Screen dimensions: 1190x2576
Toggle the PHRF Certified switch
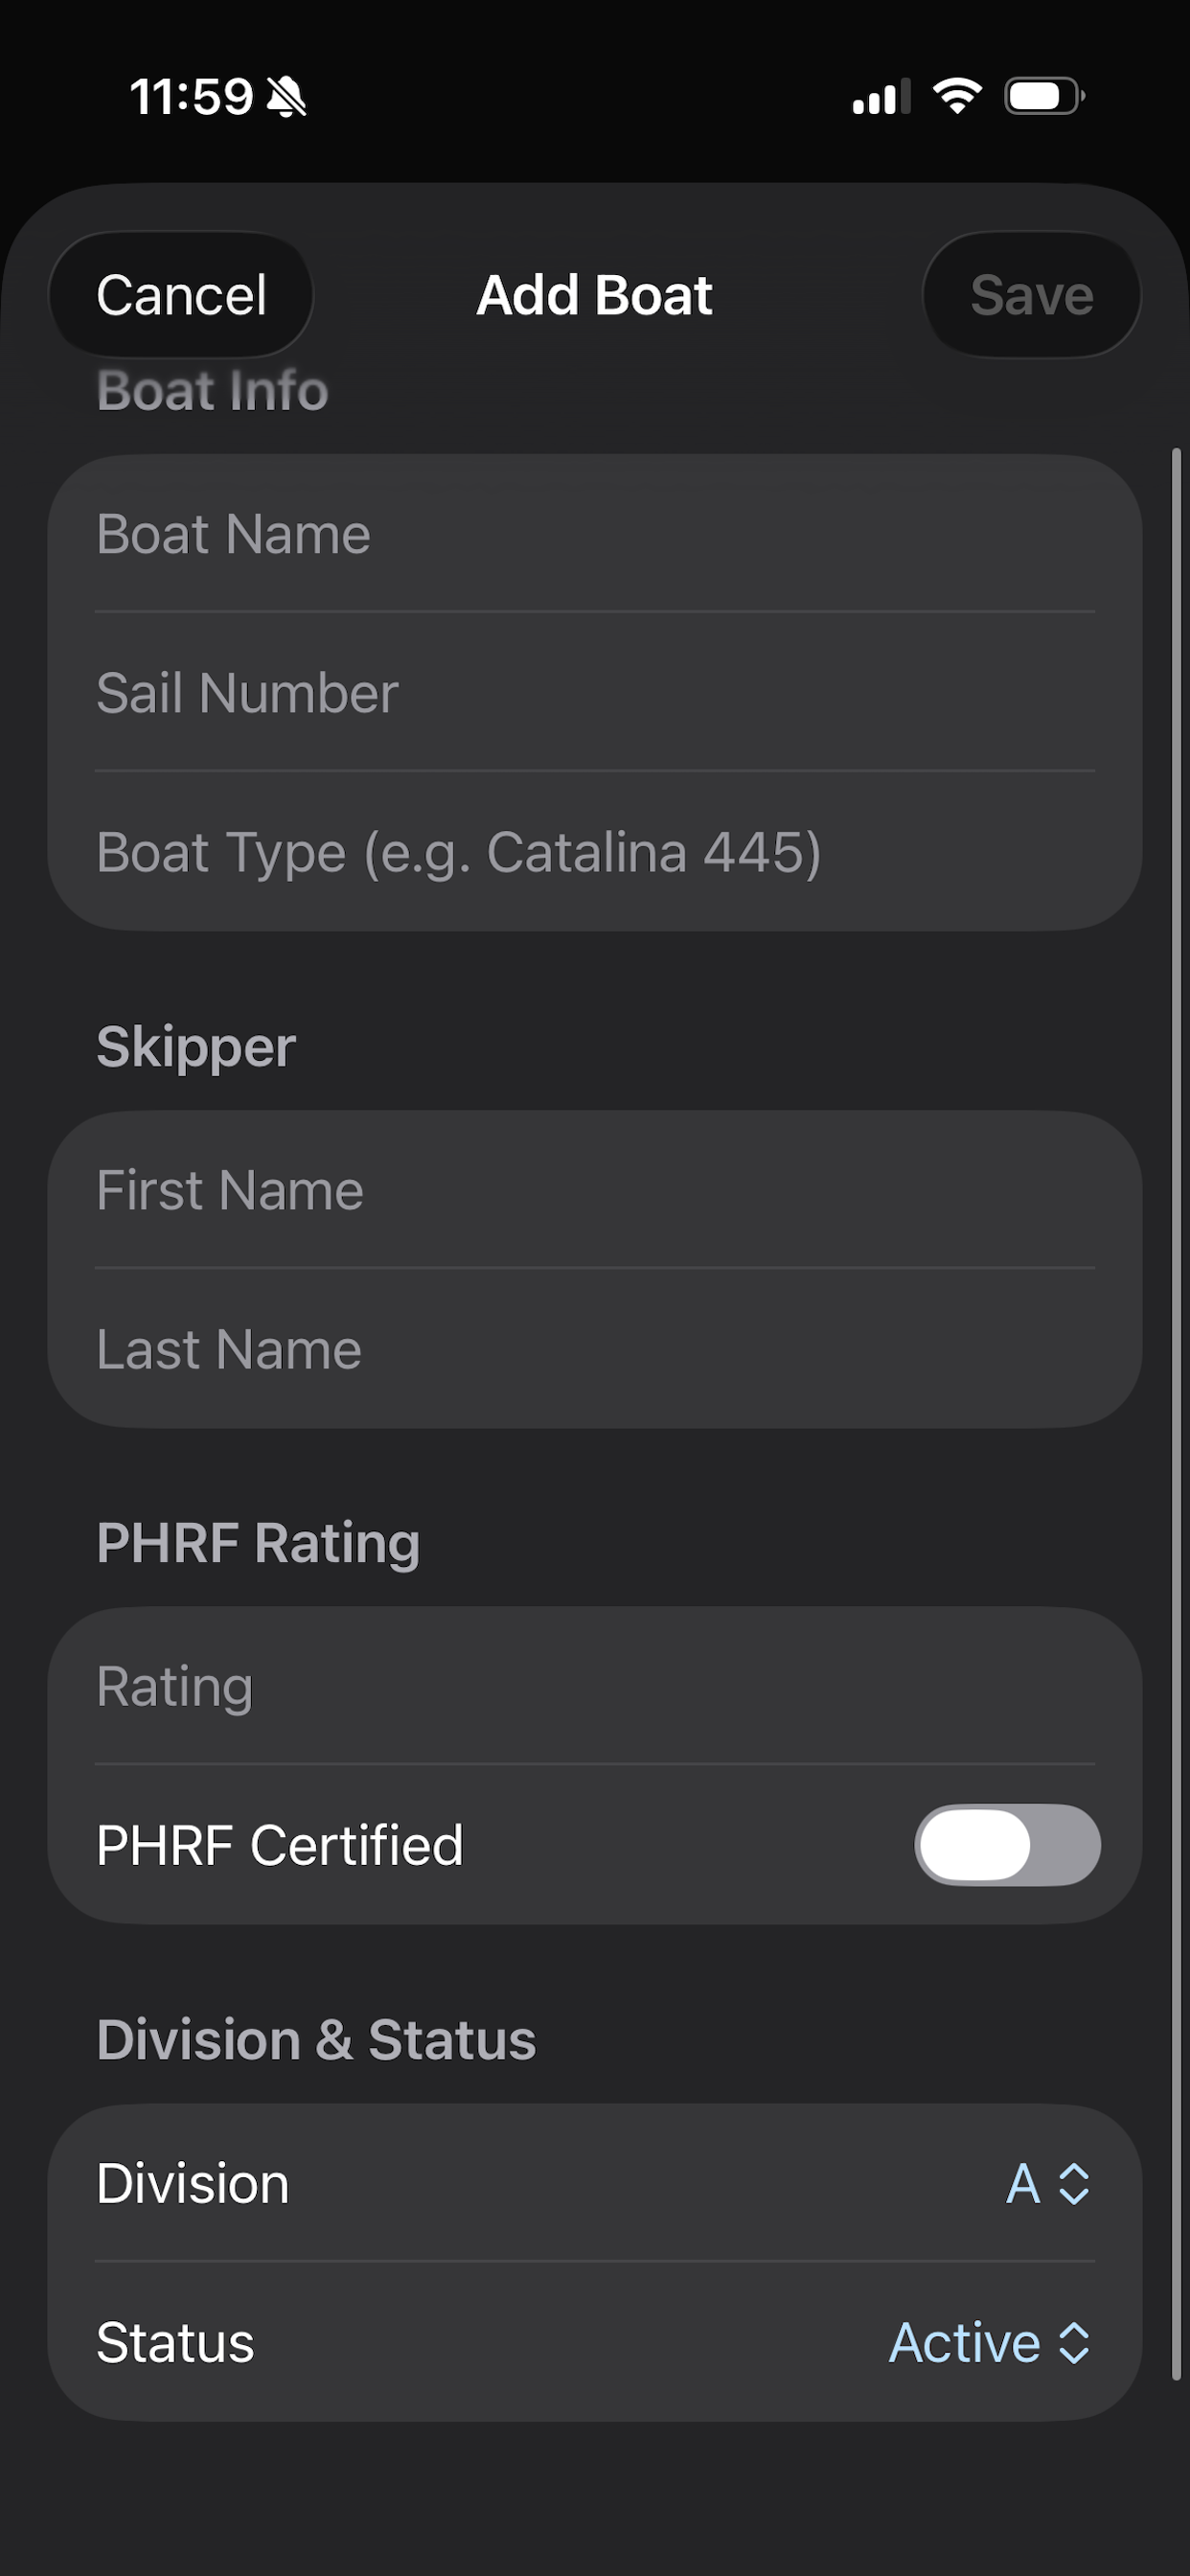click(x=1007, y=1844)
